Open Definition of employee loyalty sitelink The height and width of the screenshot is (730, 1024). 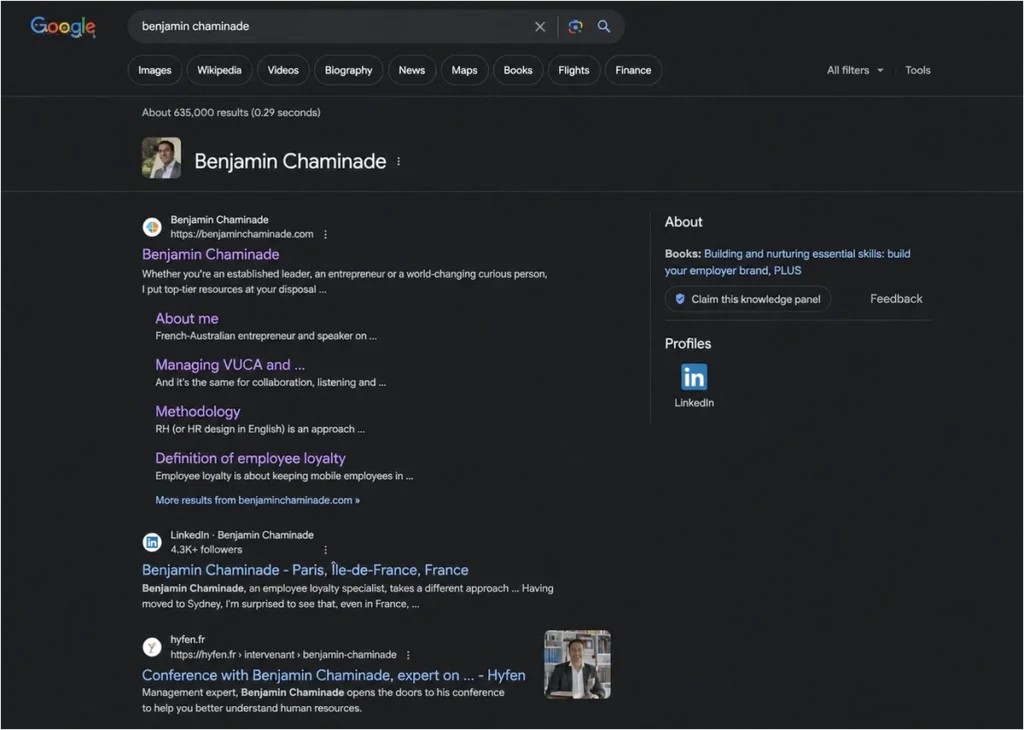[x=250, y=458]
